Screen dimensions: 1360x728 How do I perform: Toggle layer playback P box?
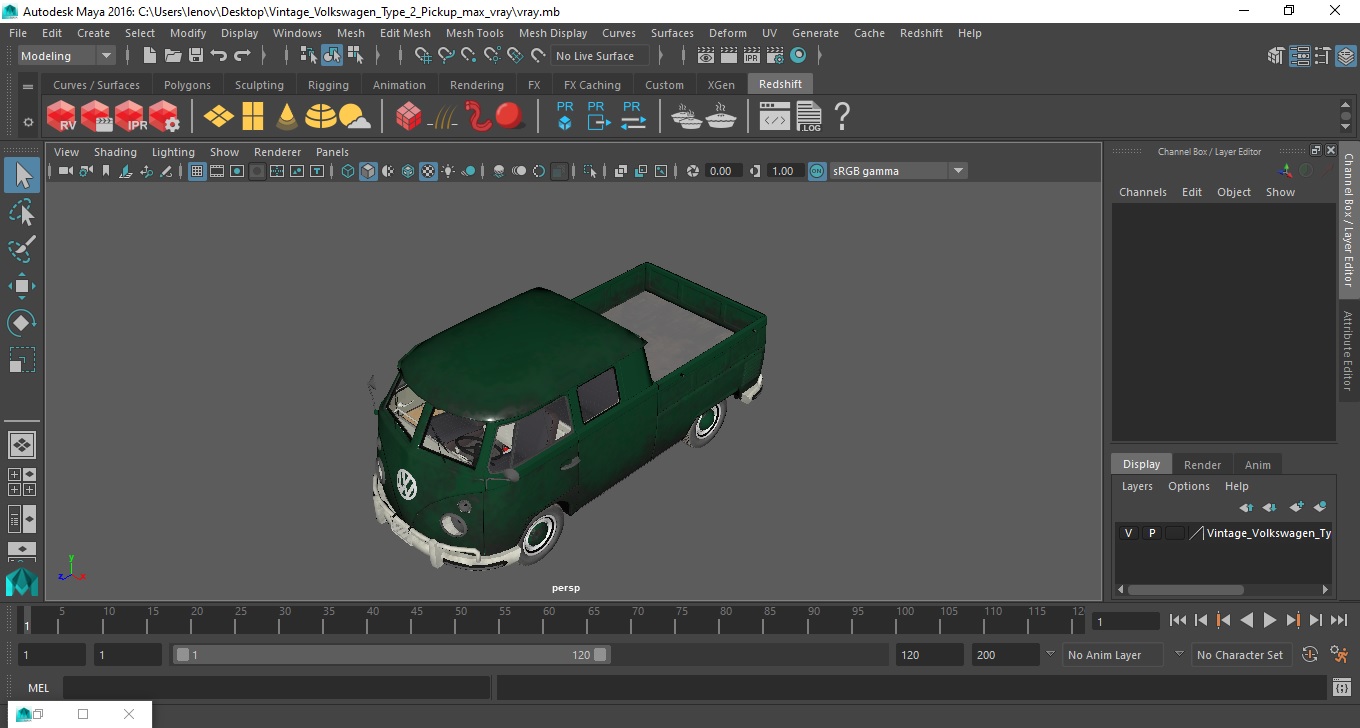[1151, 533]
